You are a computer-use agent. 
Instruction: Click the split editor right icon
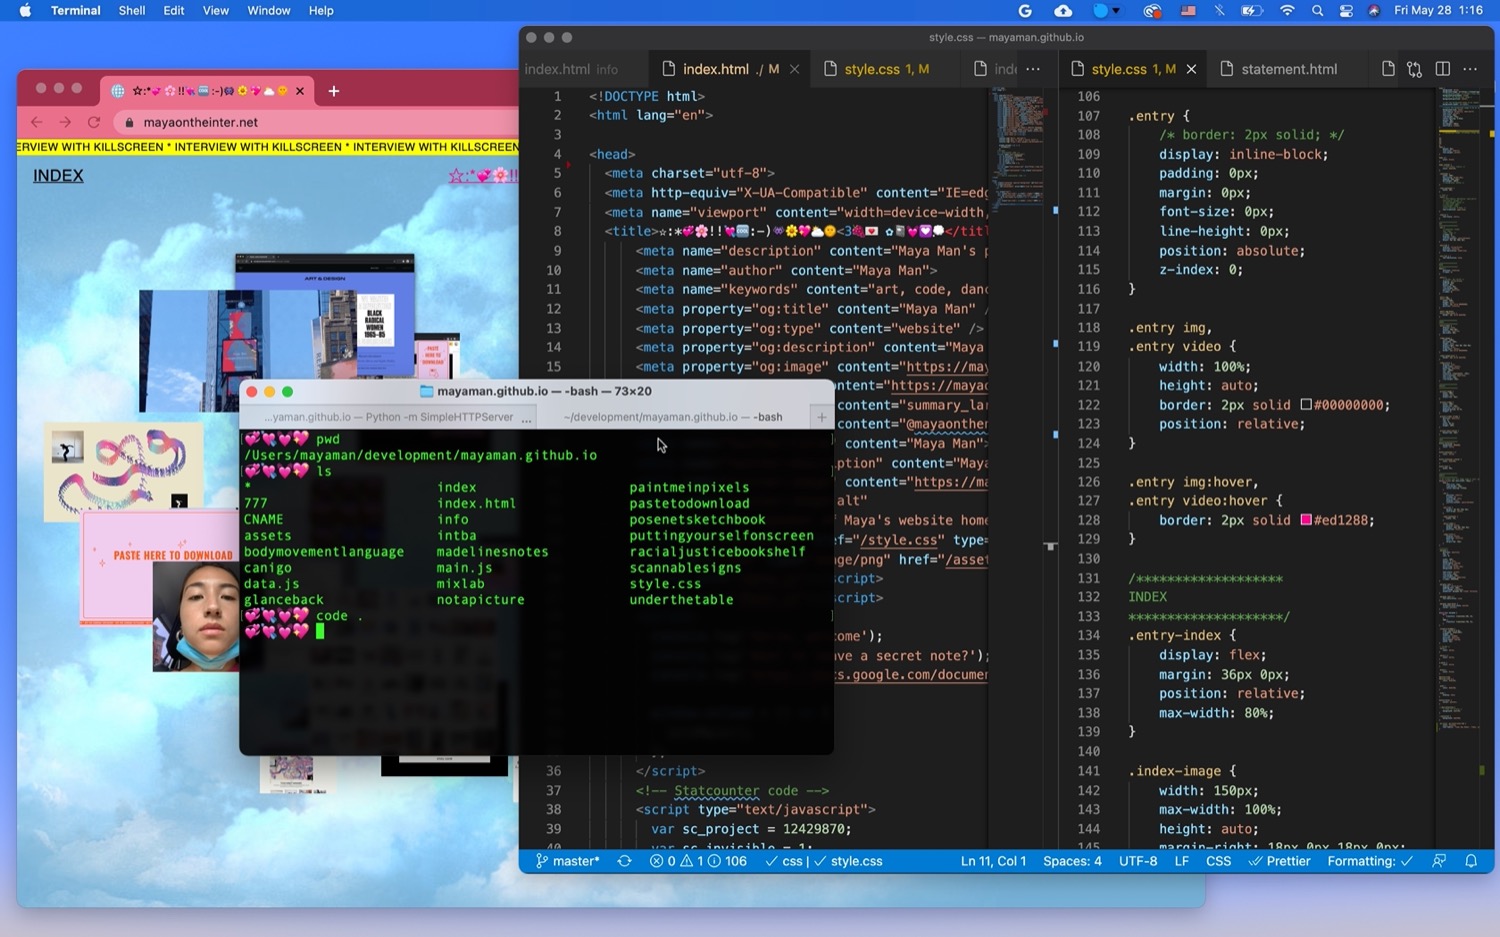pyautogui.click(x=1442, y=69)
